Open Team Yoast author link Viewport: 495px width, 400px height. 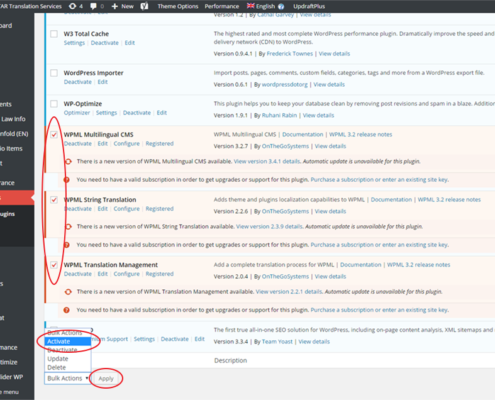277,342
